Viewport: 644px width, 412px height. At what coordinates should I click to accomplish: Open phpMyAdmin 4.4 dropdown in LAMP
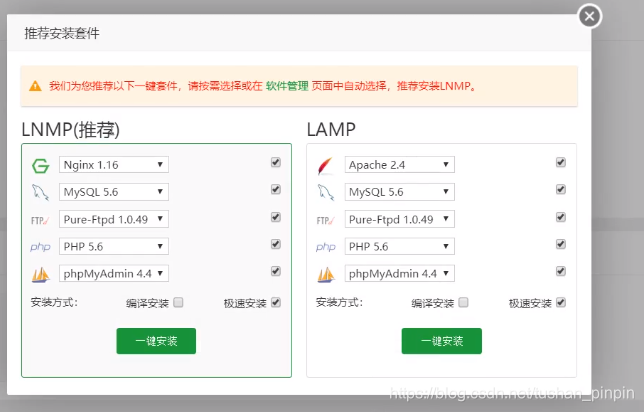[x=400, y=274]
